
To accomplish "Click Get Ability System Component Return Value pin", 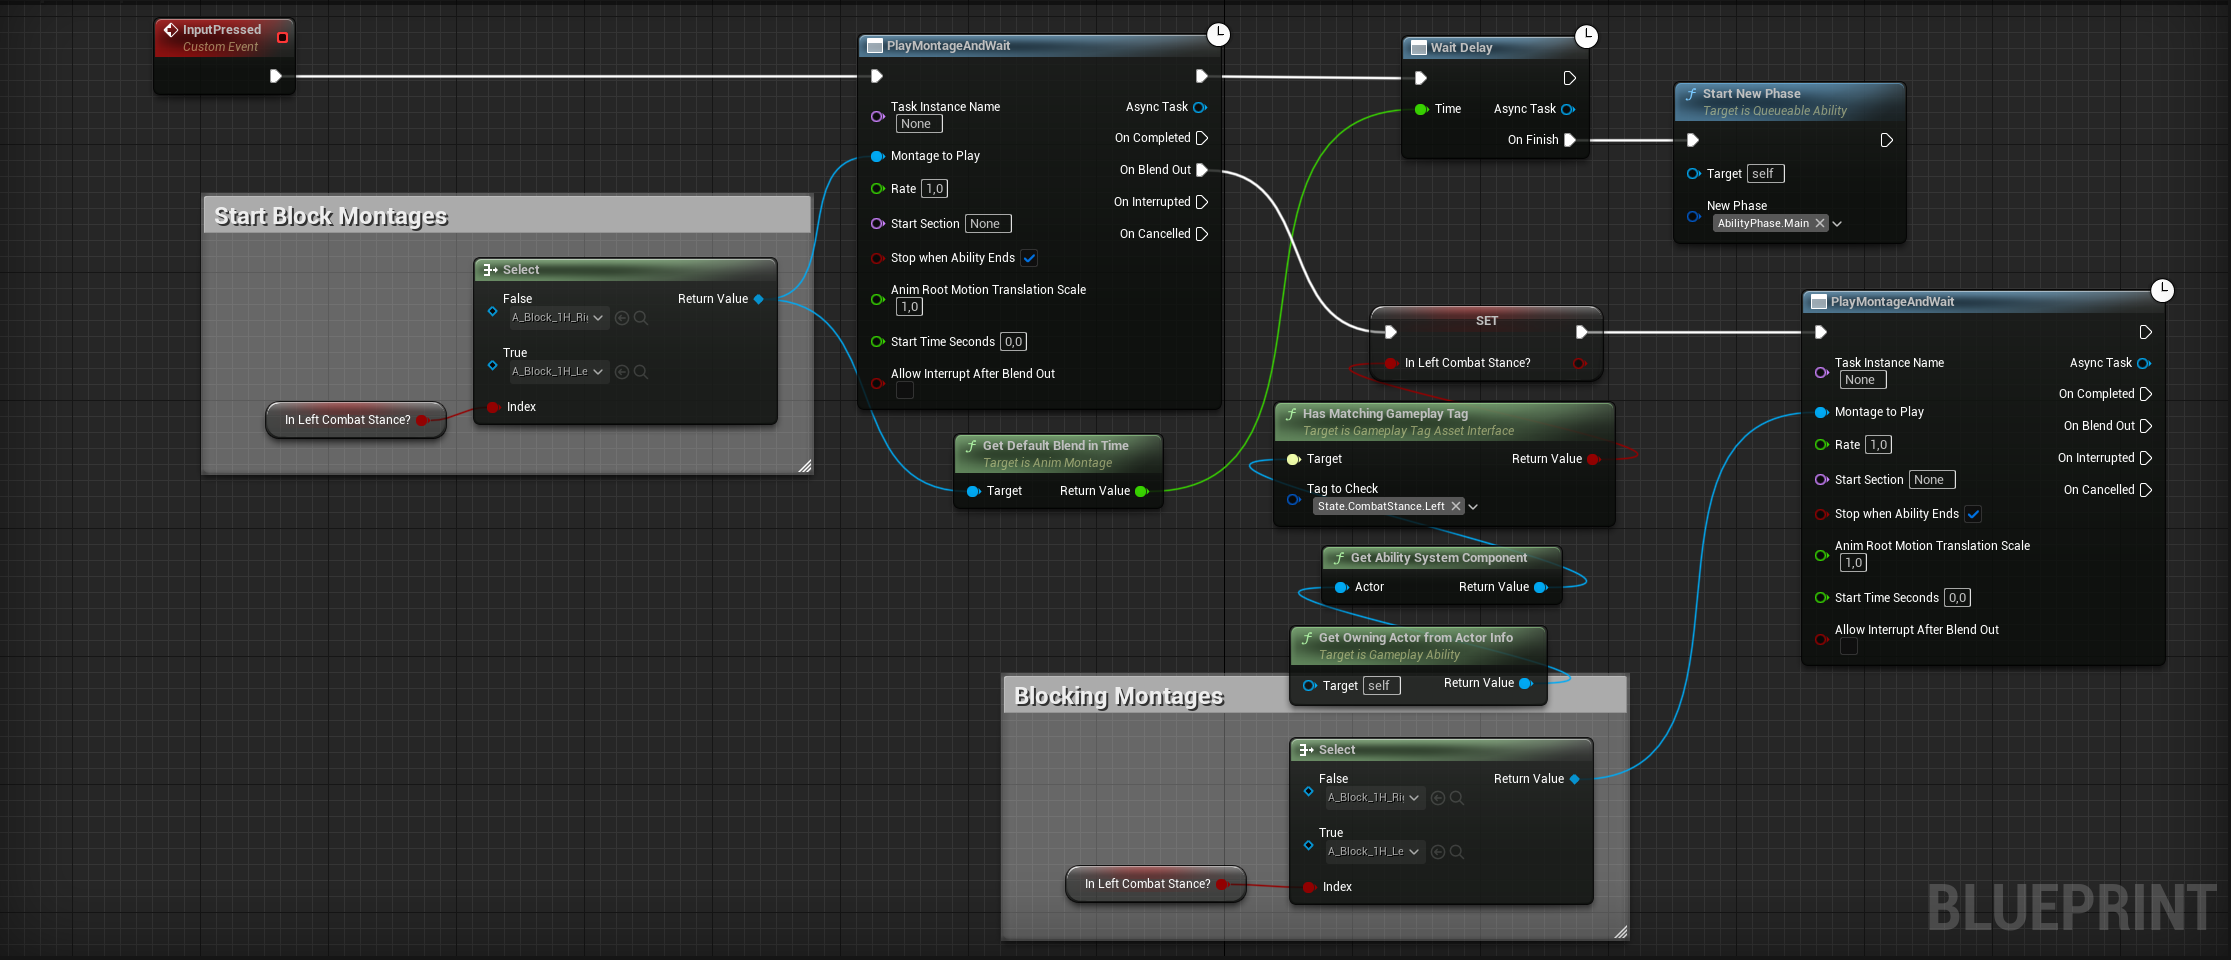I will pos(1541,587).
